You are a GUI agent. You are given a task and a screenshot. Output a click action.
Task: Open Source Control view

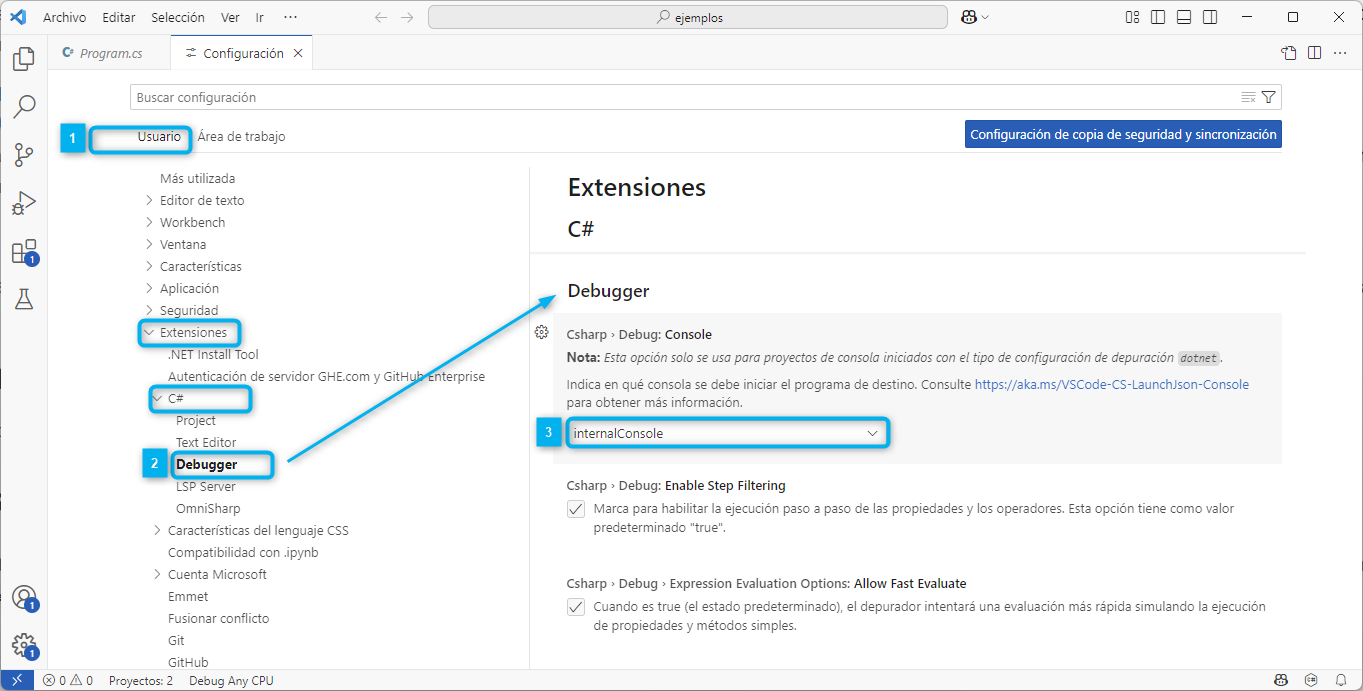tap(24, 154)
